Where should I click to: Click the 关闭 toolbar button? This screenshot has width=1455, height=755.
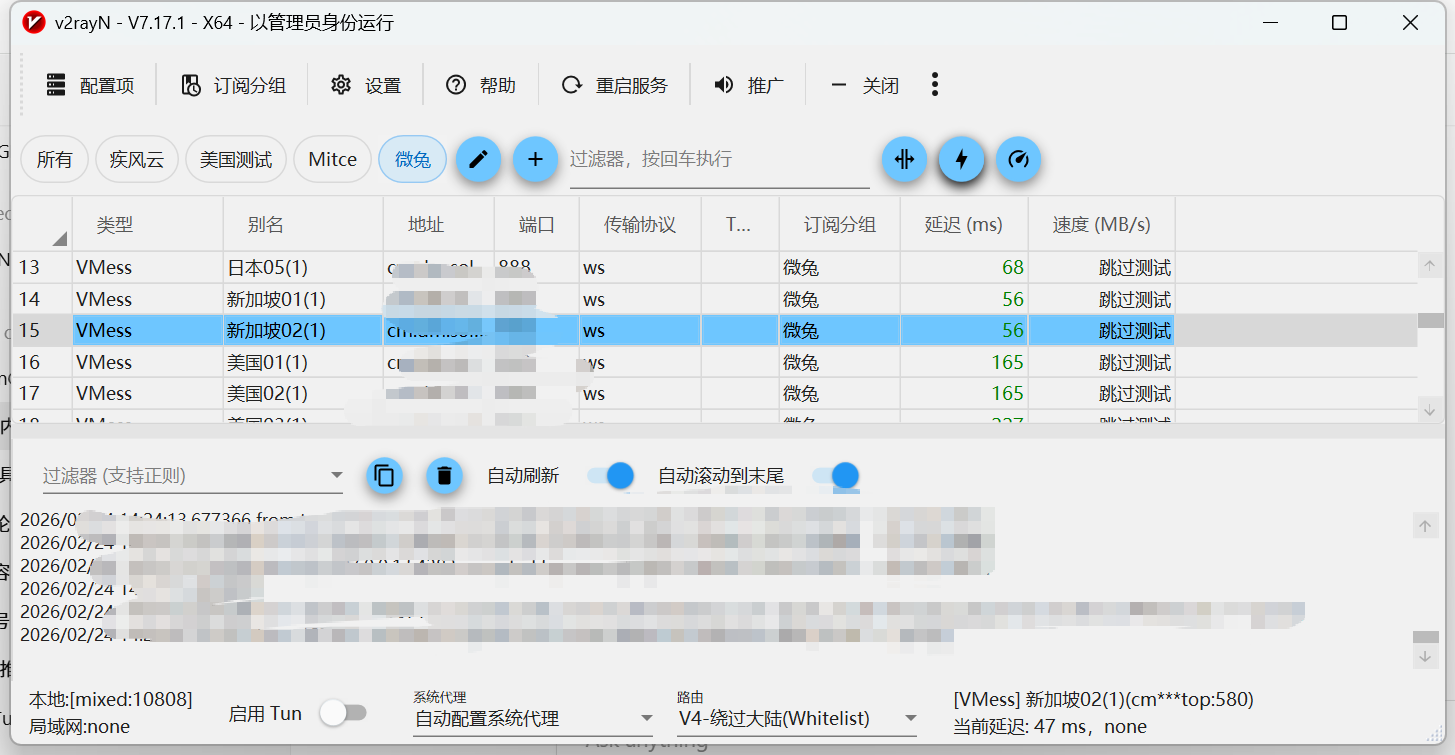coord(864,85)
